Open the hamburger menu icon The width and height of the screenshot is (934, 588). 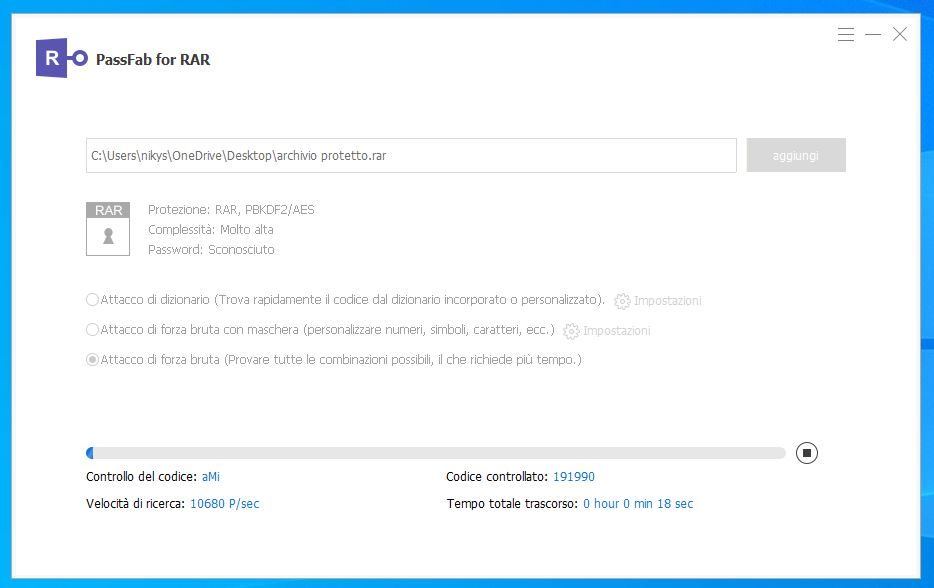pyautogui.click(x=845, y=35)
